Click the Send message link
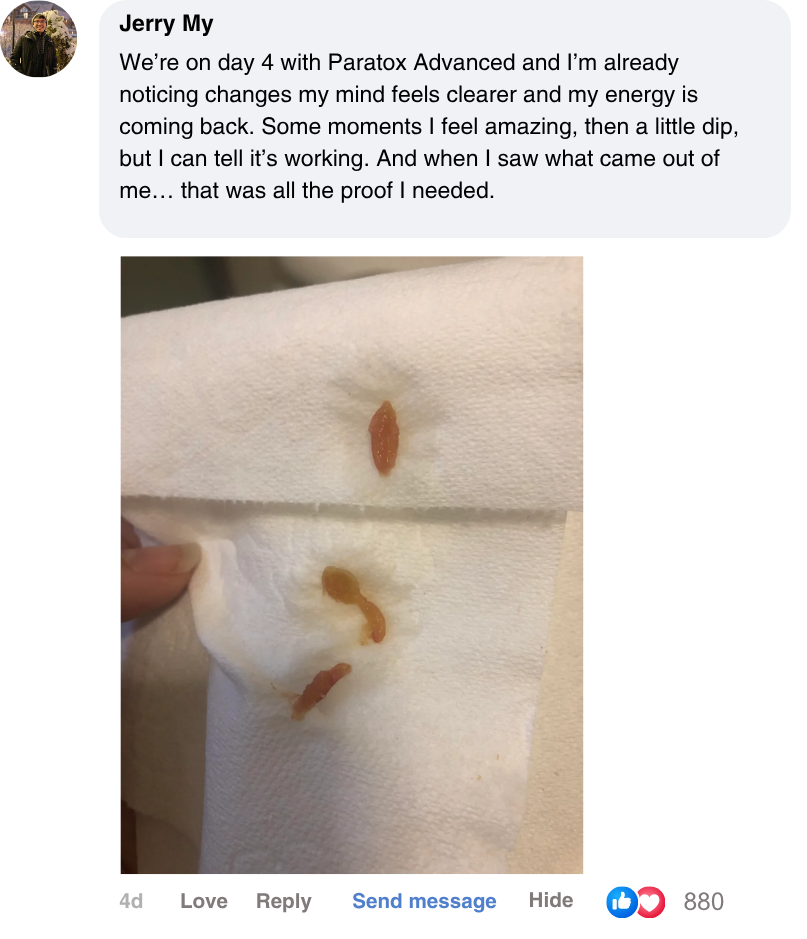This screenshot has height=939, width=807. point(424,901)
